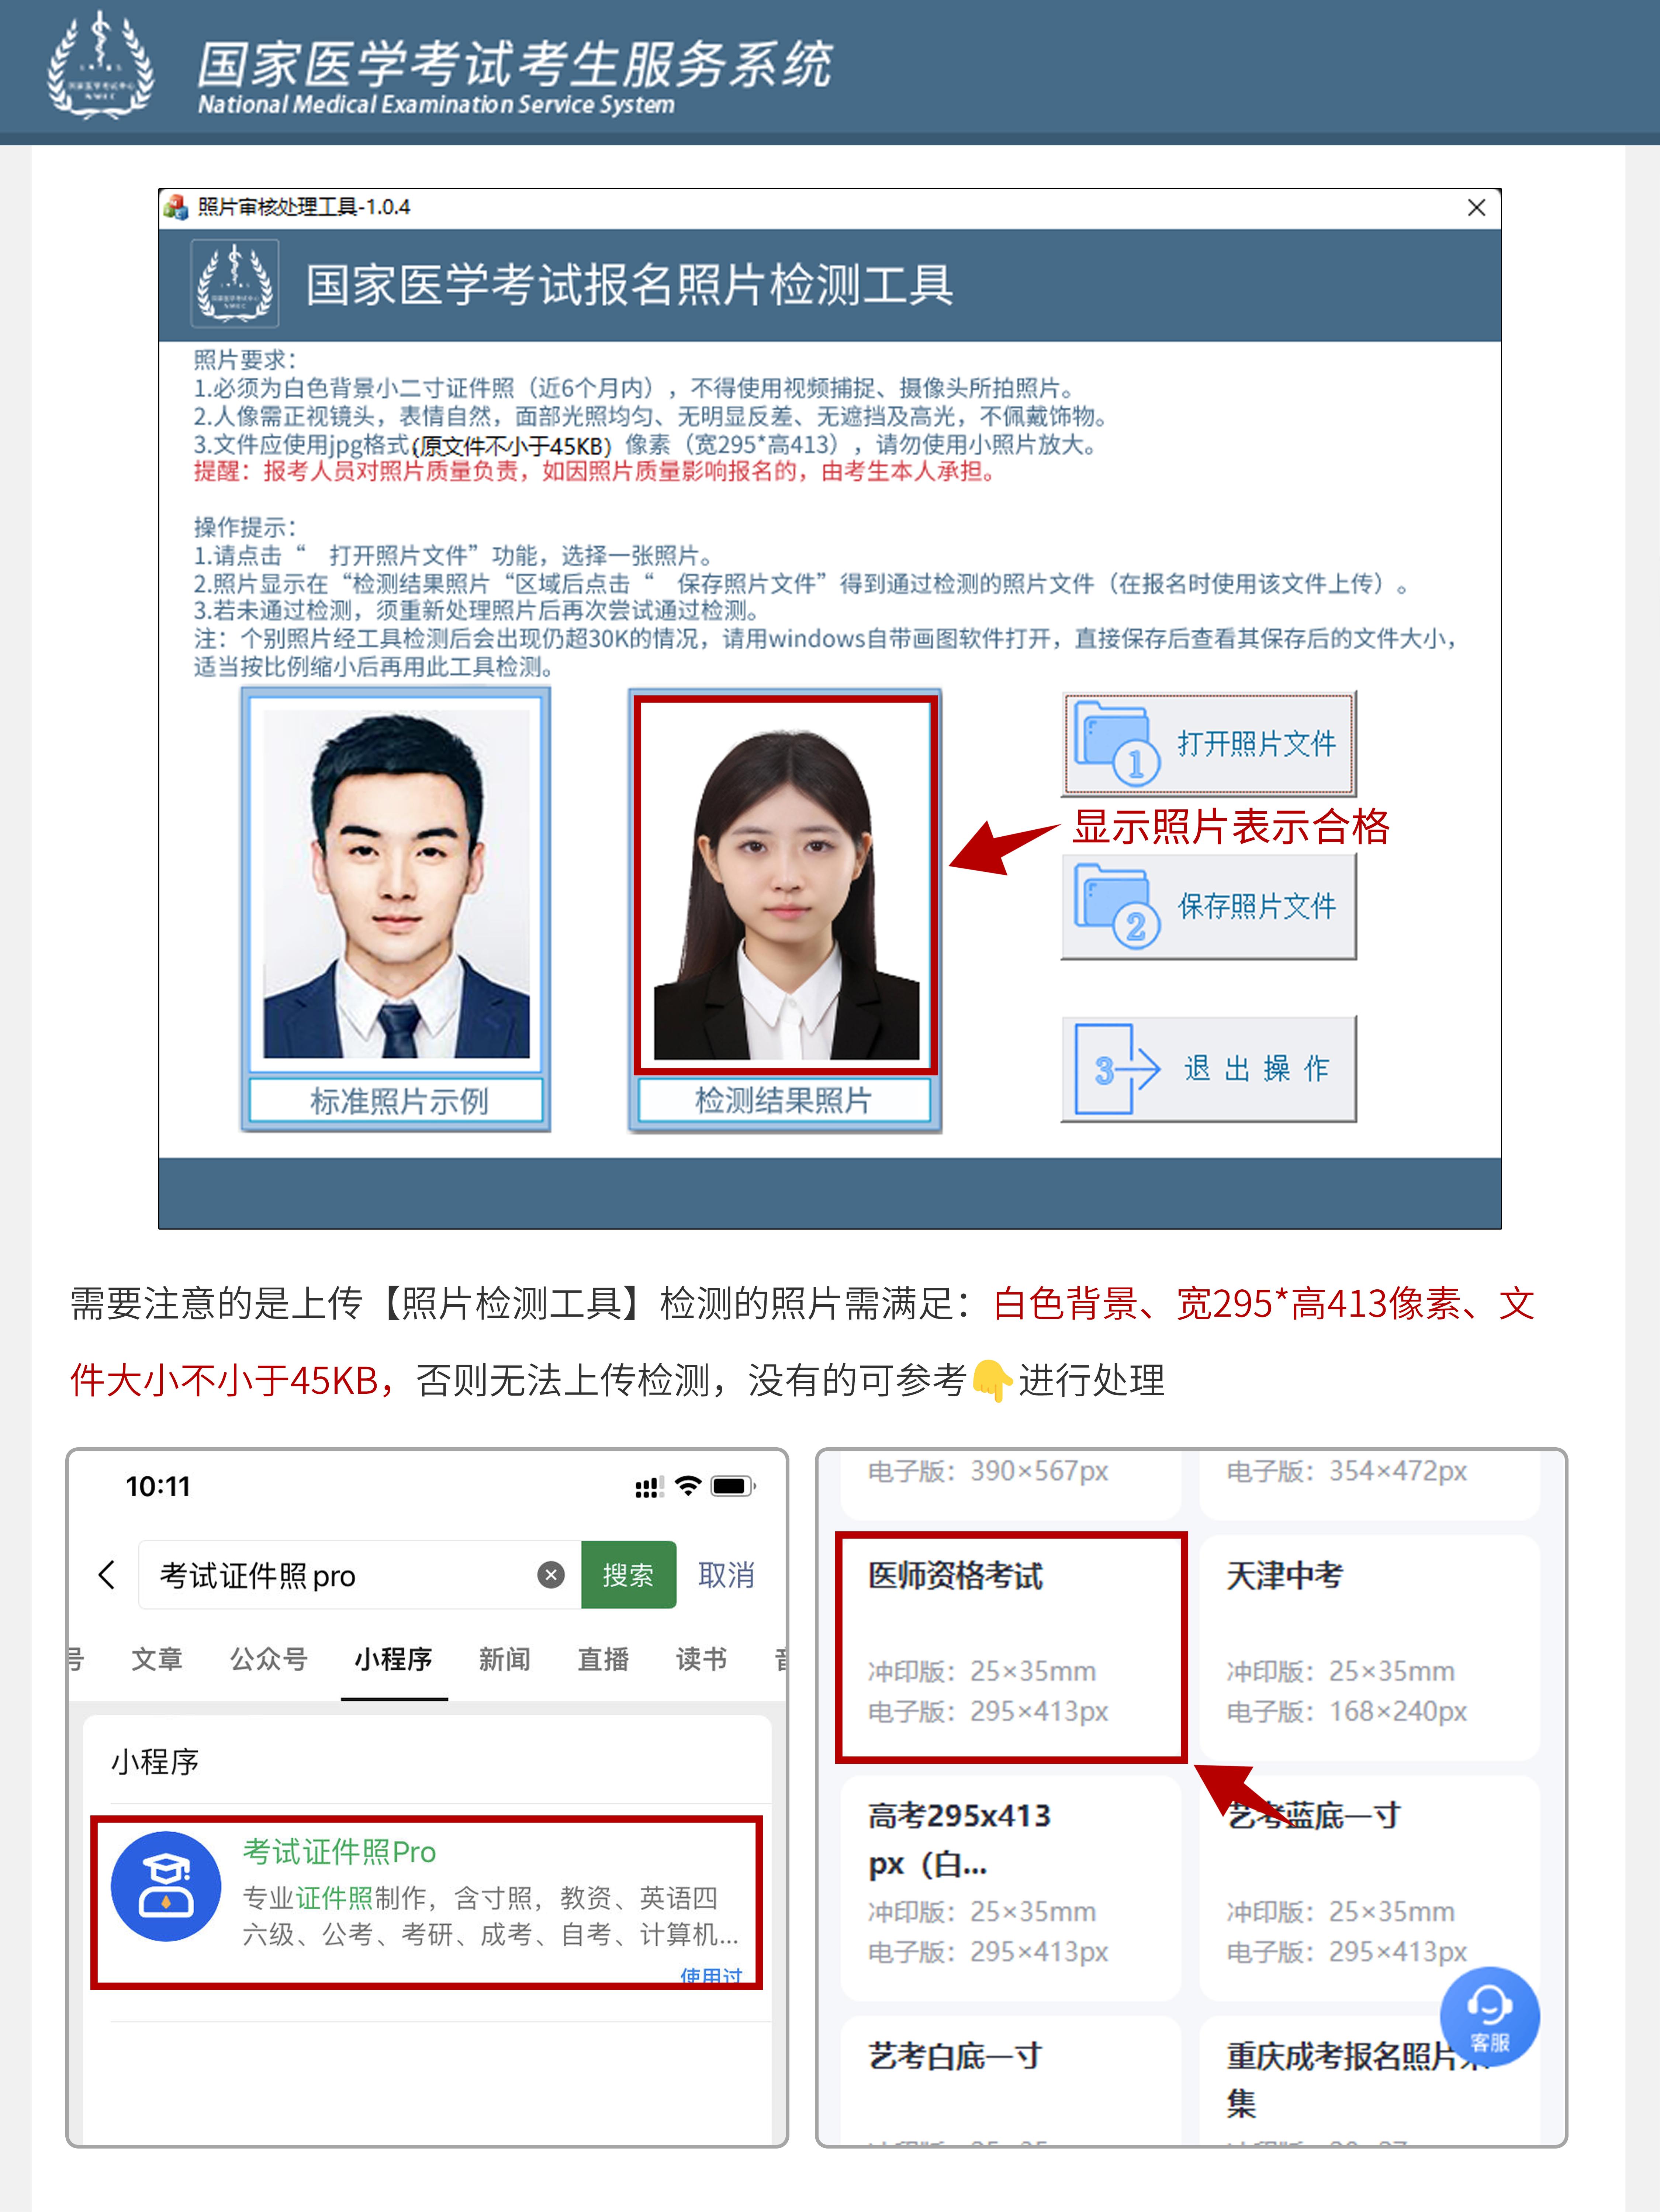
Task: Click the 标准照片示例 sample photo
Action: [x=396, y=883]
